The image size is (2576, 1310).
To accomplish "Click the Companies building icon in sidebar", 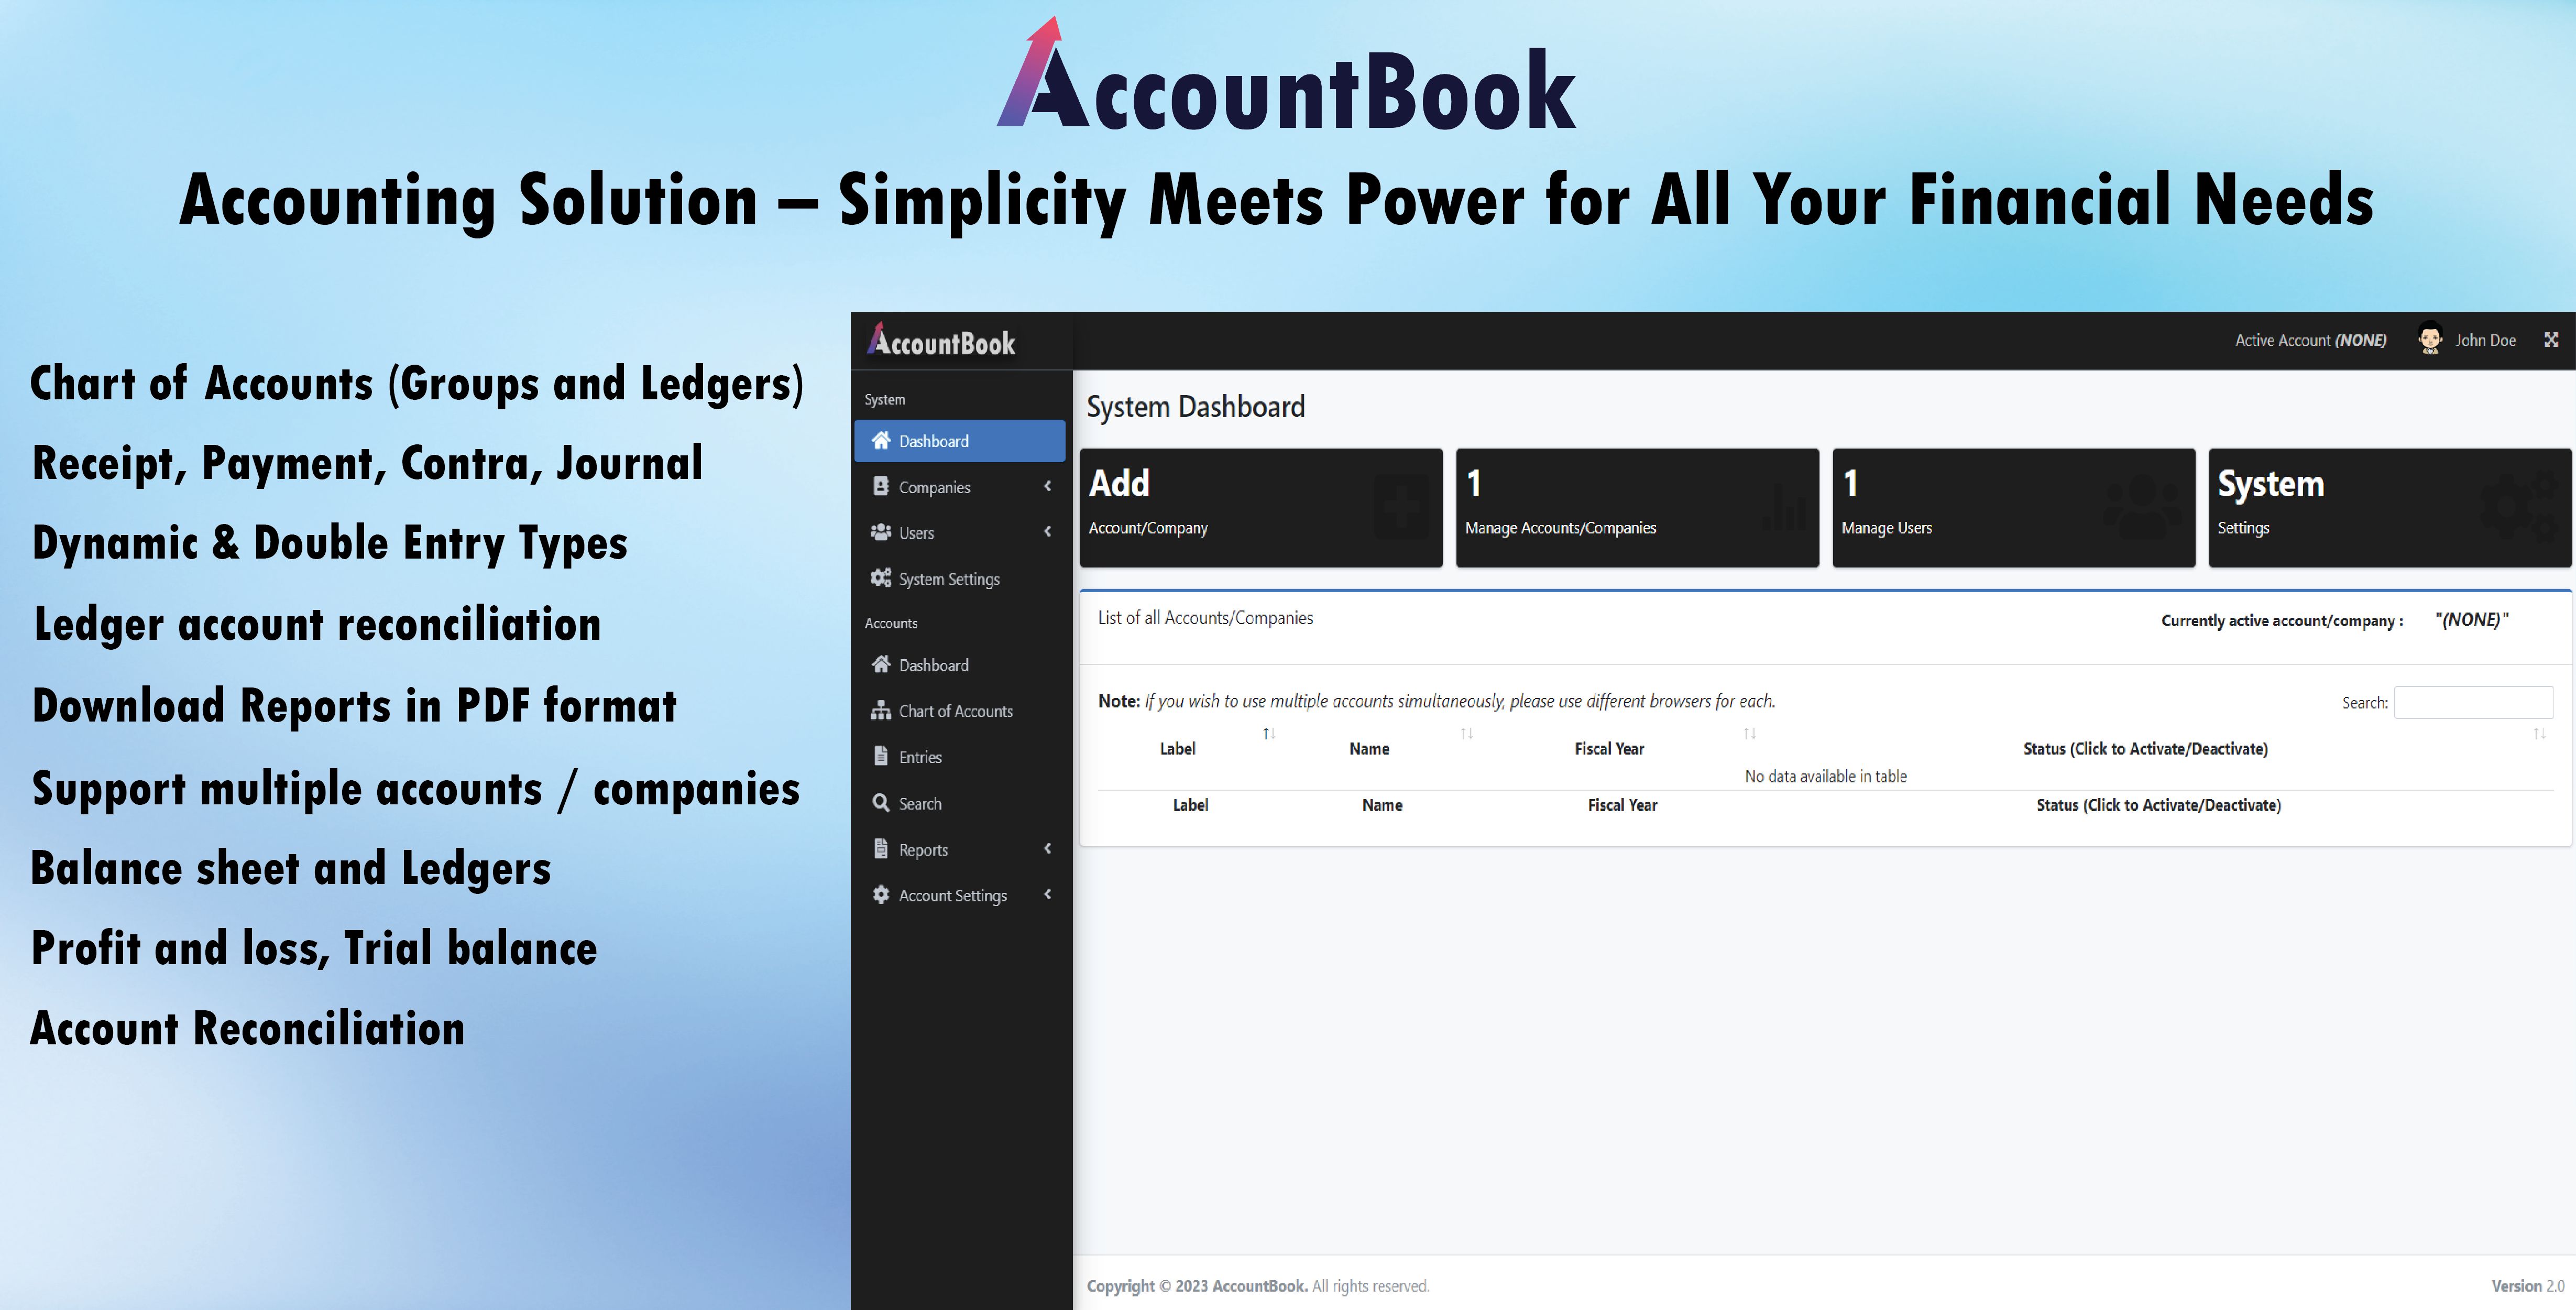I will [x=880, y=486].
